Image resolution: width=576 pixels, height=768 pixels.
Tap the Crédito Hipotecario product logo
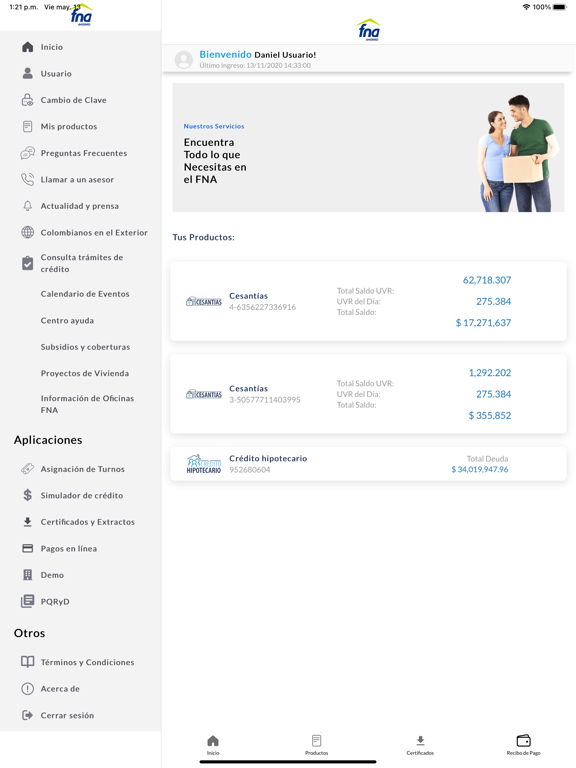(204, 464)
